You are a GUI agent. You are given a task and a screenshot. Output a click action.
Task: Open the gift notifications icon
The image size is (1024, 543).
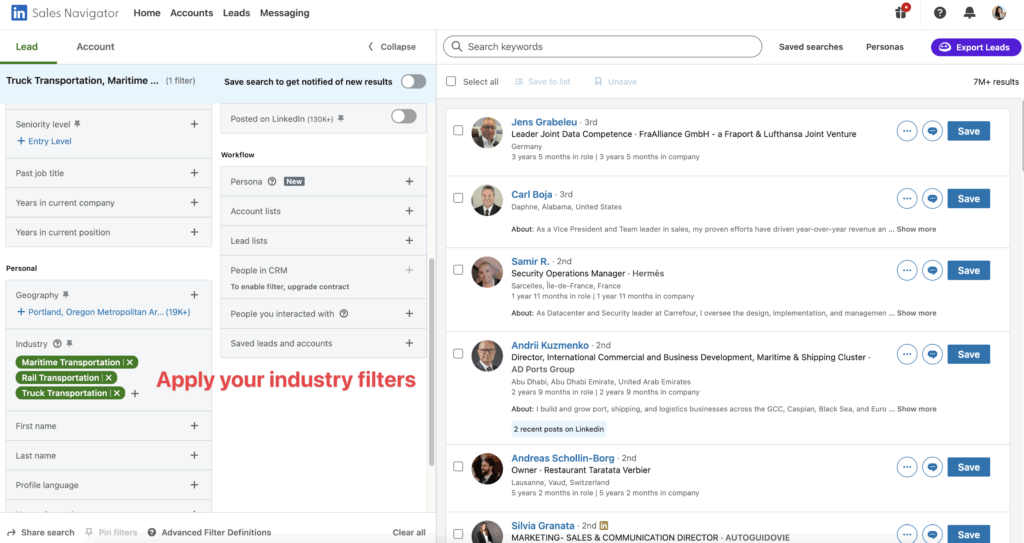[x=901, y=12]
